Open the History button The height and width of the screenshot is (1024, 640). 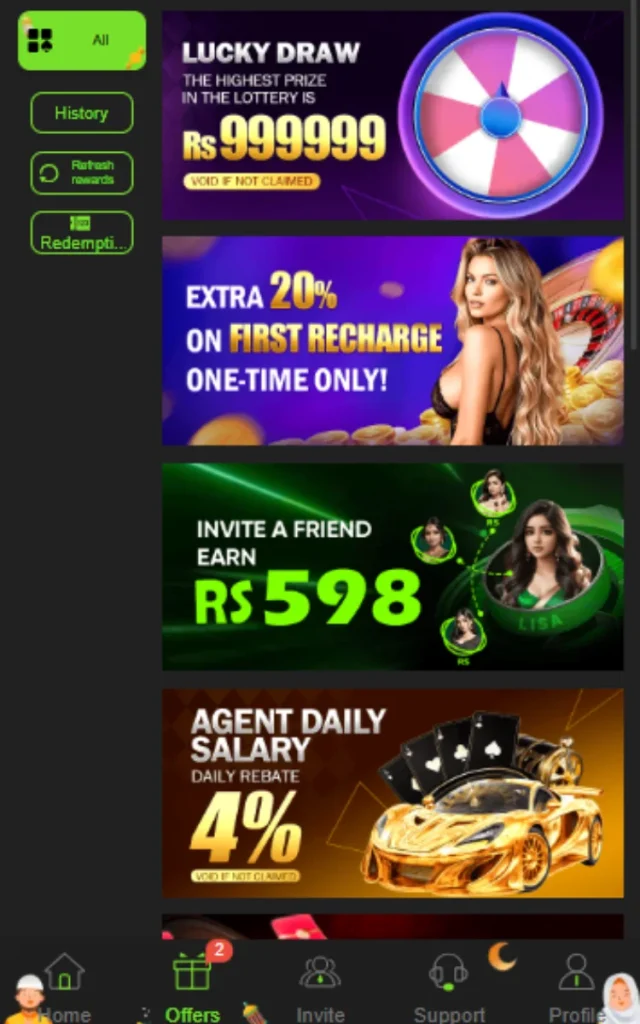click(82, 113)
